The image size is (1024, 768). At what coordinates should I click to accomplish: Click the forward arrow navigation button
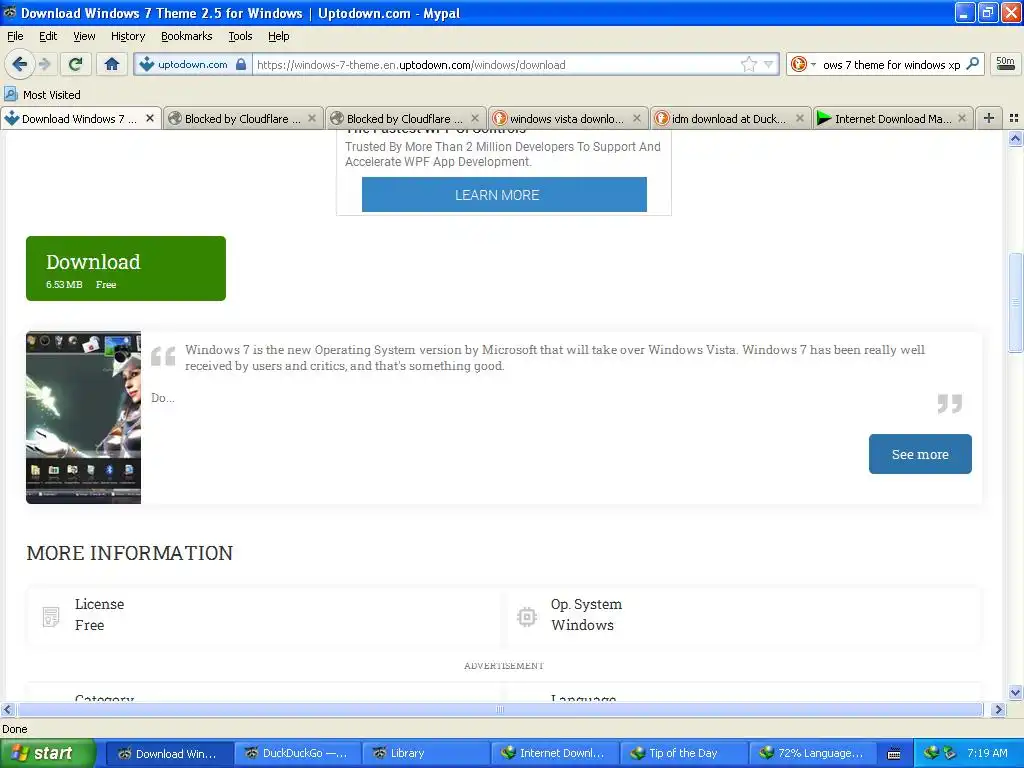(44, 64)
